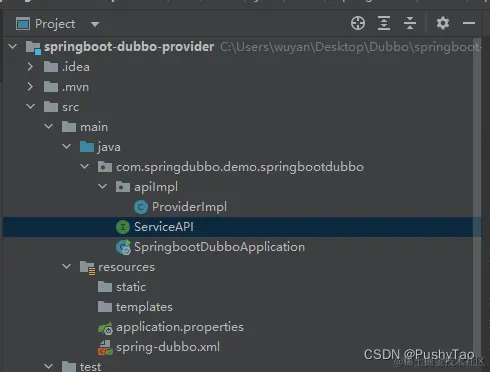Click the apiImpl package icon
The height and width of the screenshot is (372, 490).
(123, 187)
